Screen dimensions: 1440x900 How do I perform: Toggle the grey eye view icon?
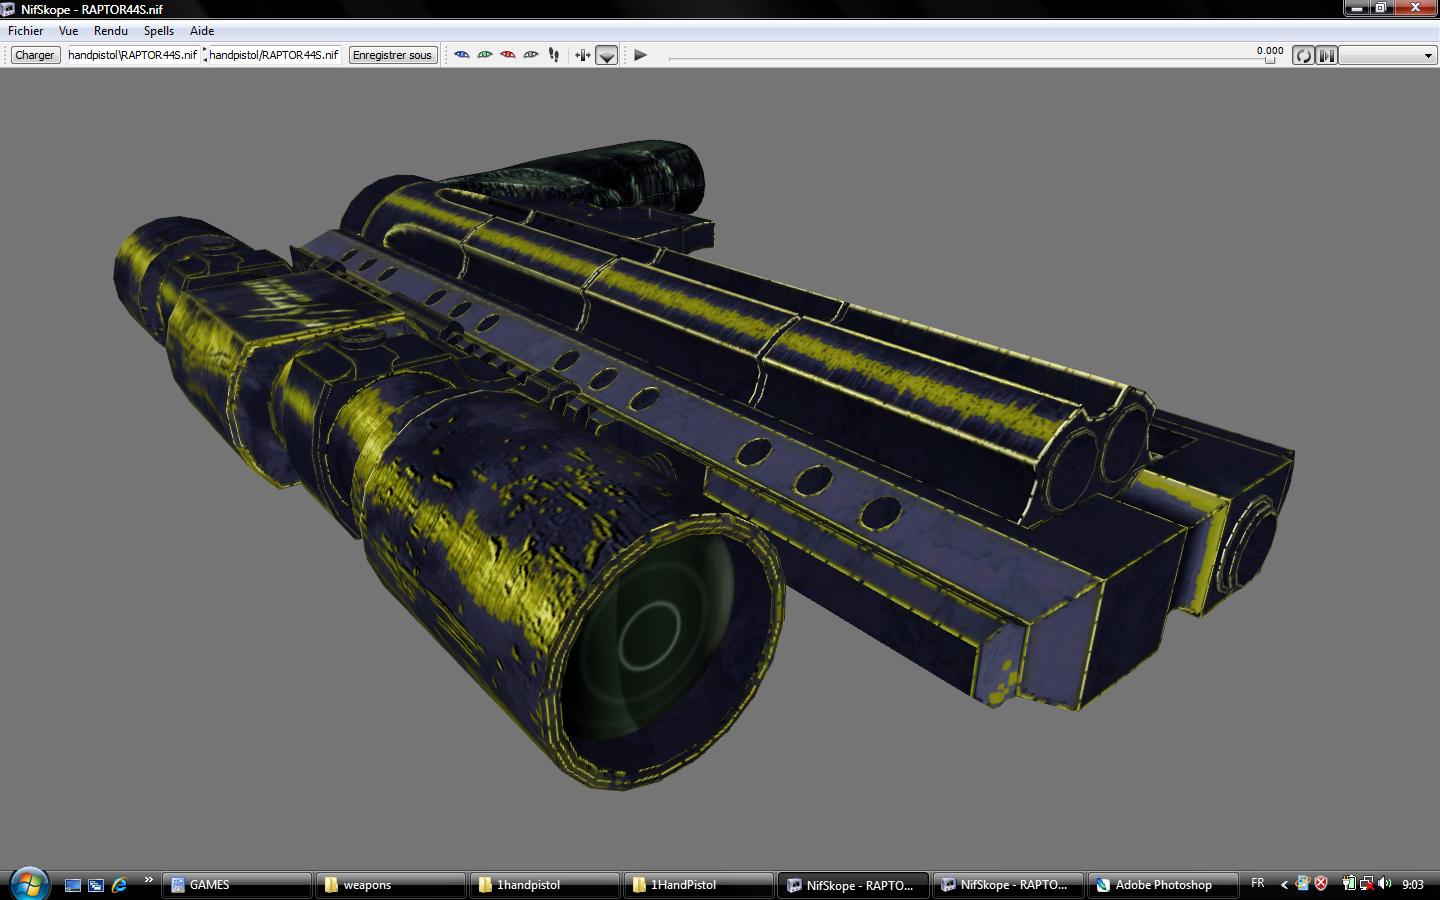[x=531, y=55]
